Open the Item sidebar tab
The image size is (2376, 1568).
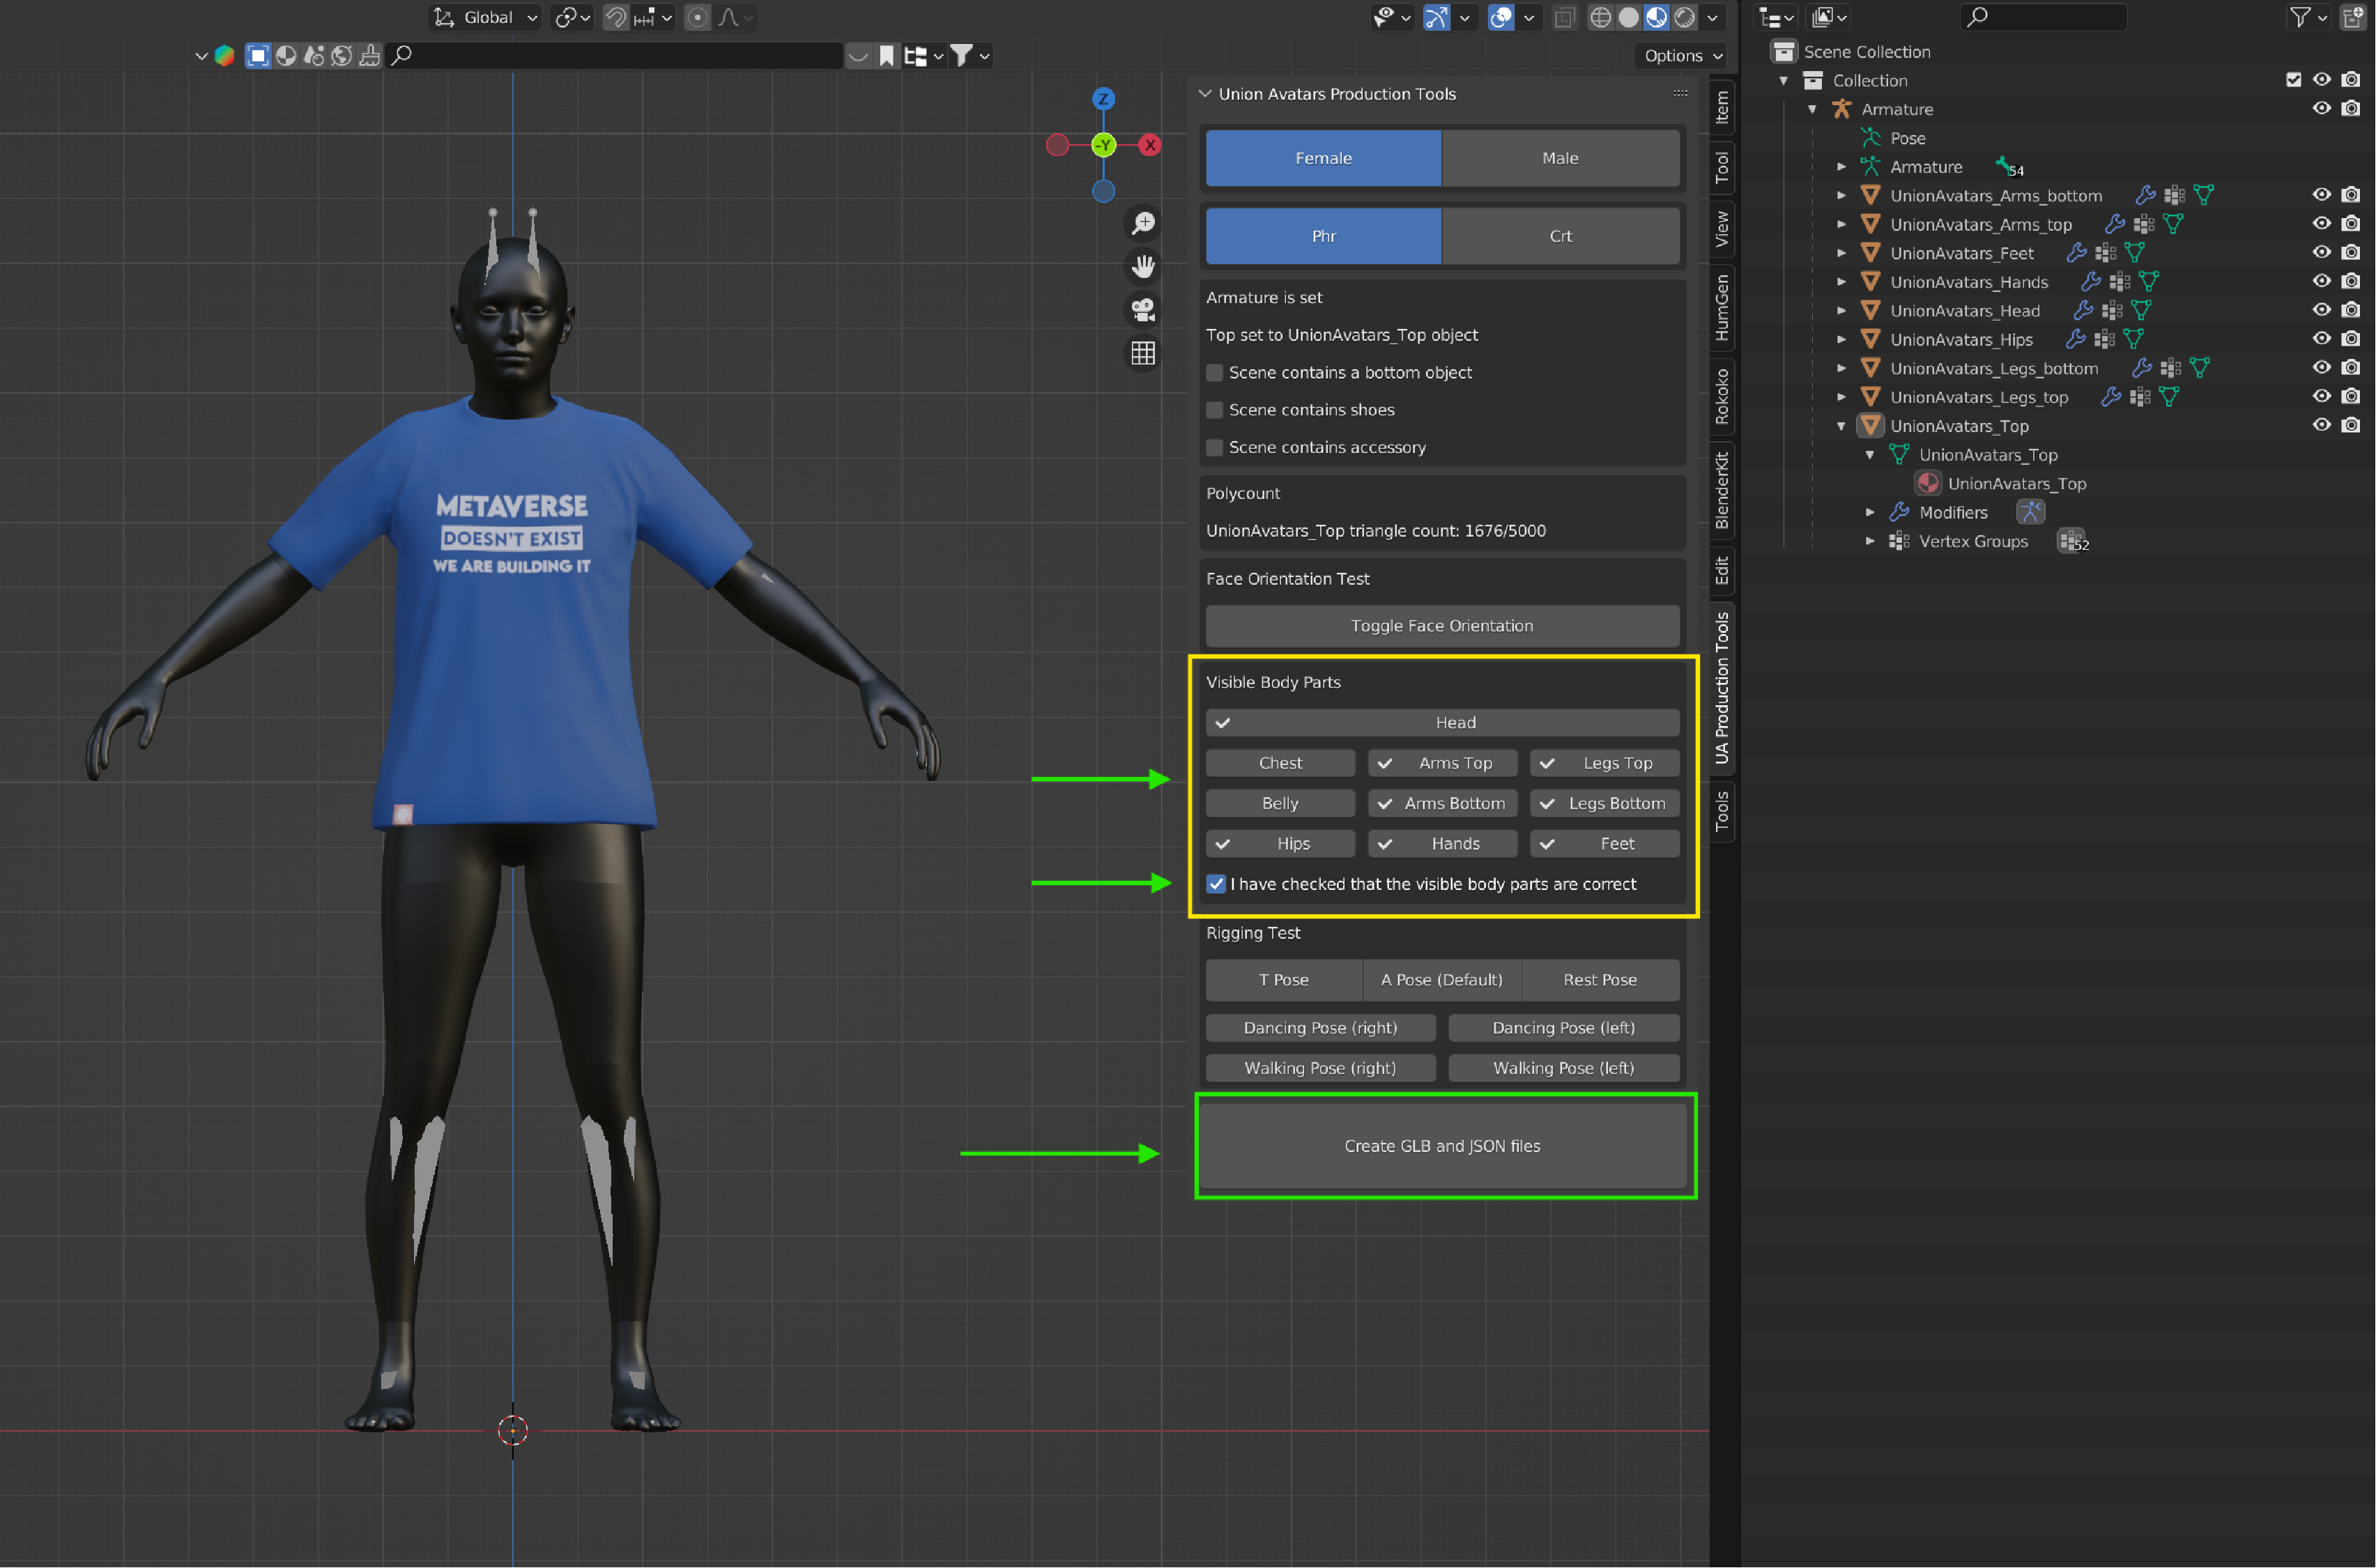1722,107
